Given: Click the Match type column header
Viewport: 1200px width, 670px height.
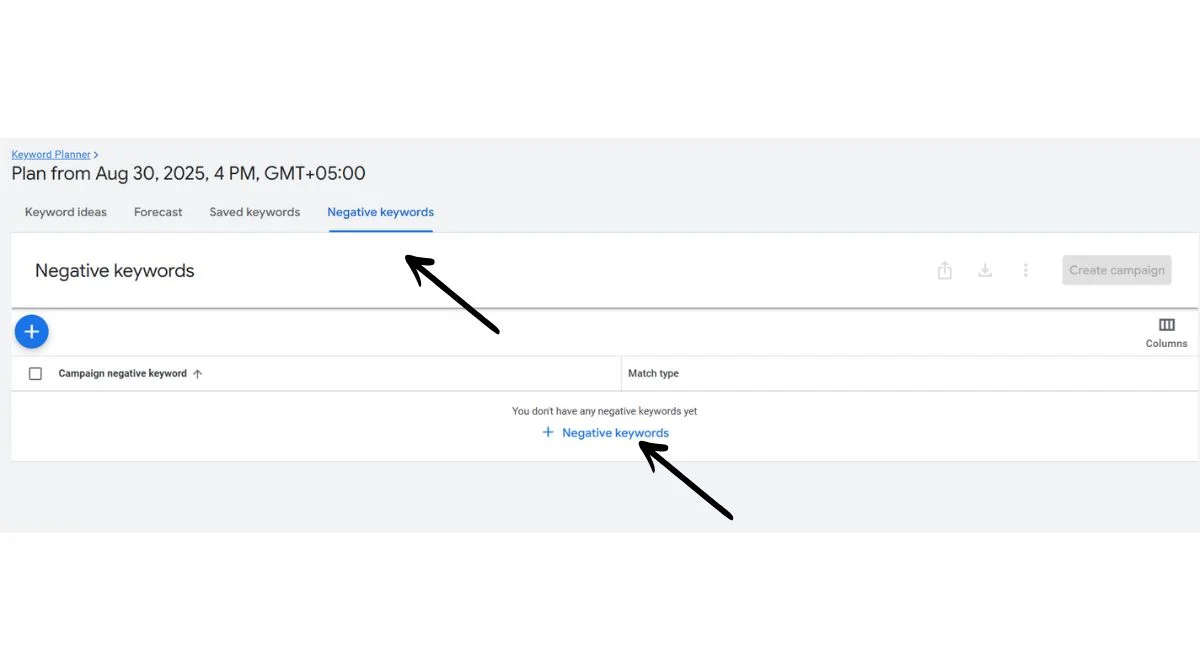Looking at the screenshot, I should (x=653, y=374).
